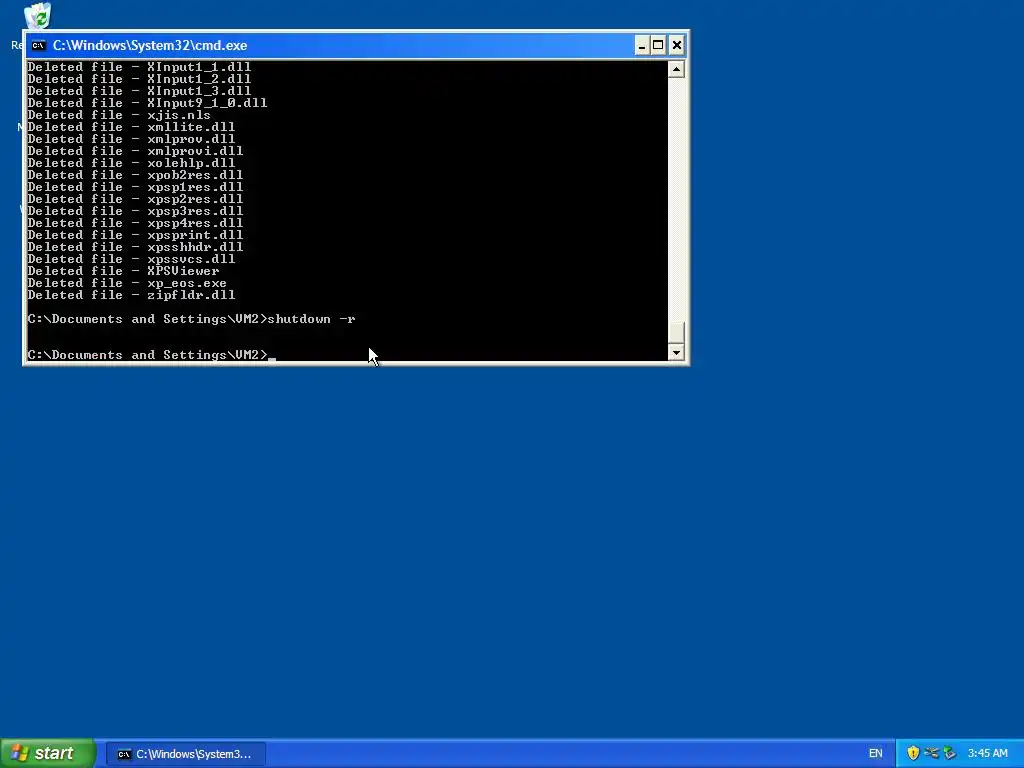Click the 'shutdown -r' command line
Screen dimensions: 1024x768
pyautogui.click(x=191, y=319)
